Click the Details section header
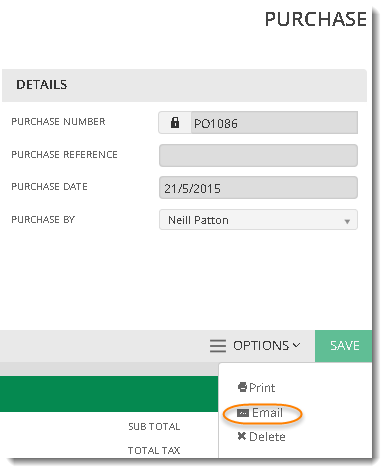Viewport: 387px width, 473px height. click(x=184, y=85)
